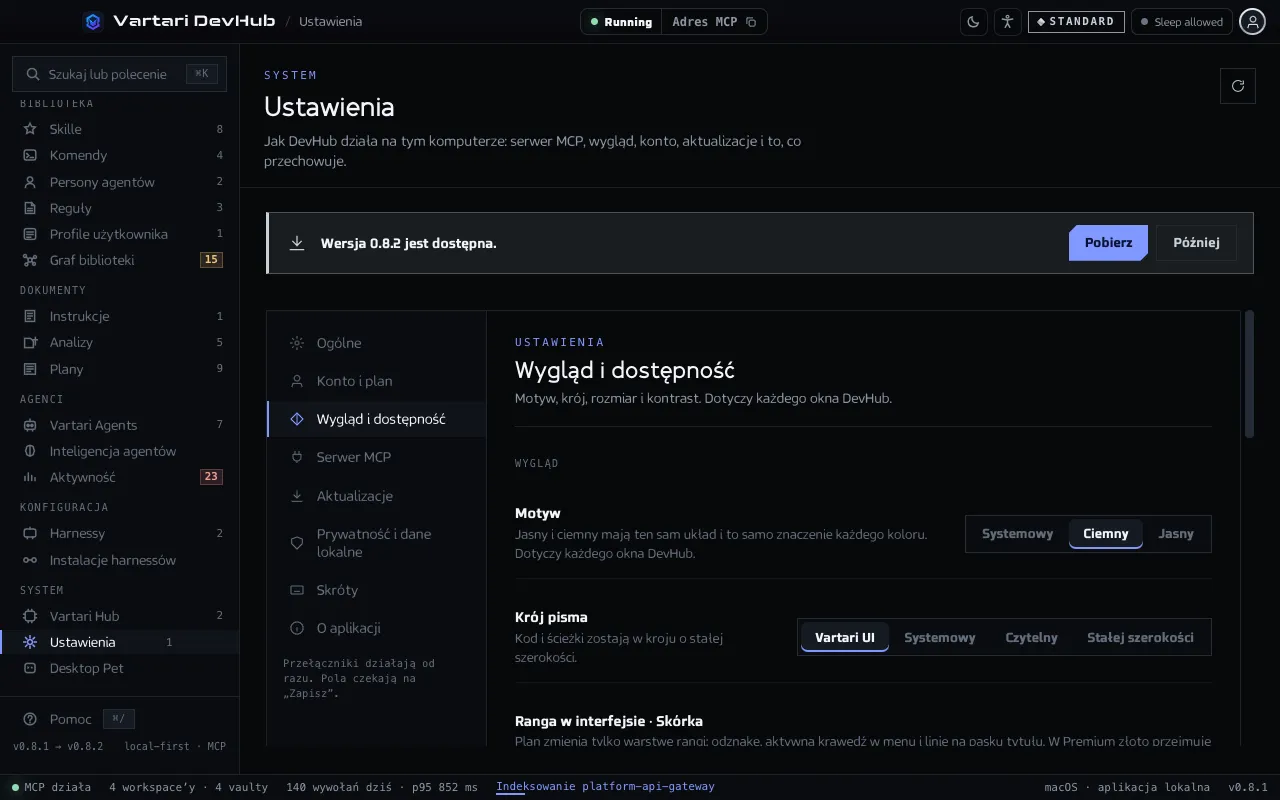Click the STANDARD plan badge
This screenshot has width=1280, height=800.
click(x=1076, y=22)
